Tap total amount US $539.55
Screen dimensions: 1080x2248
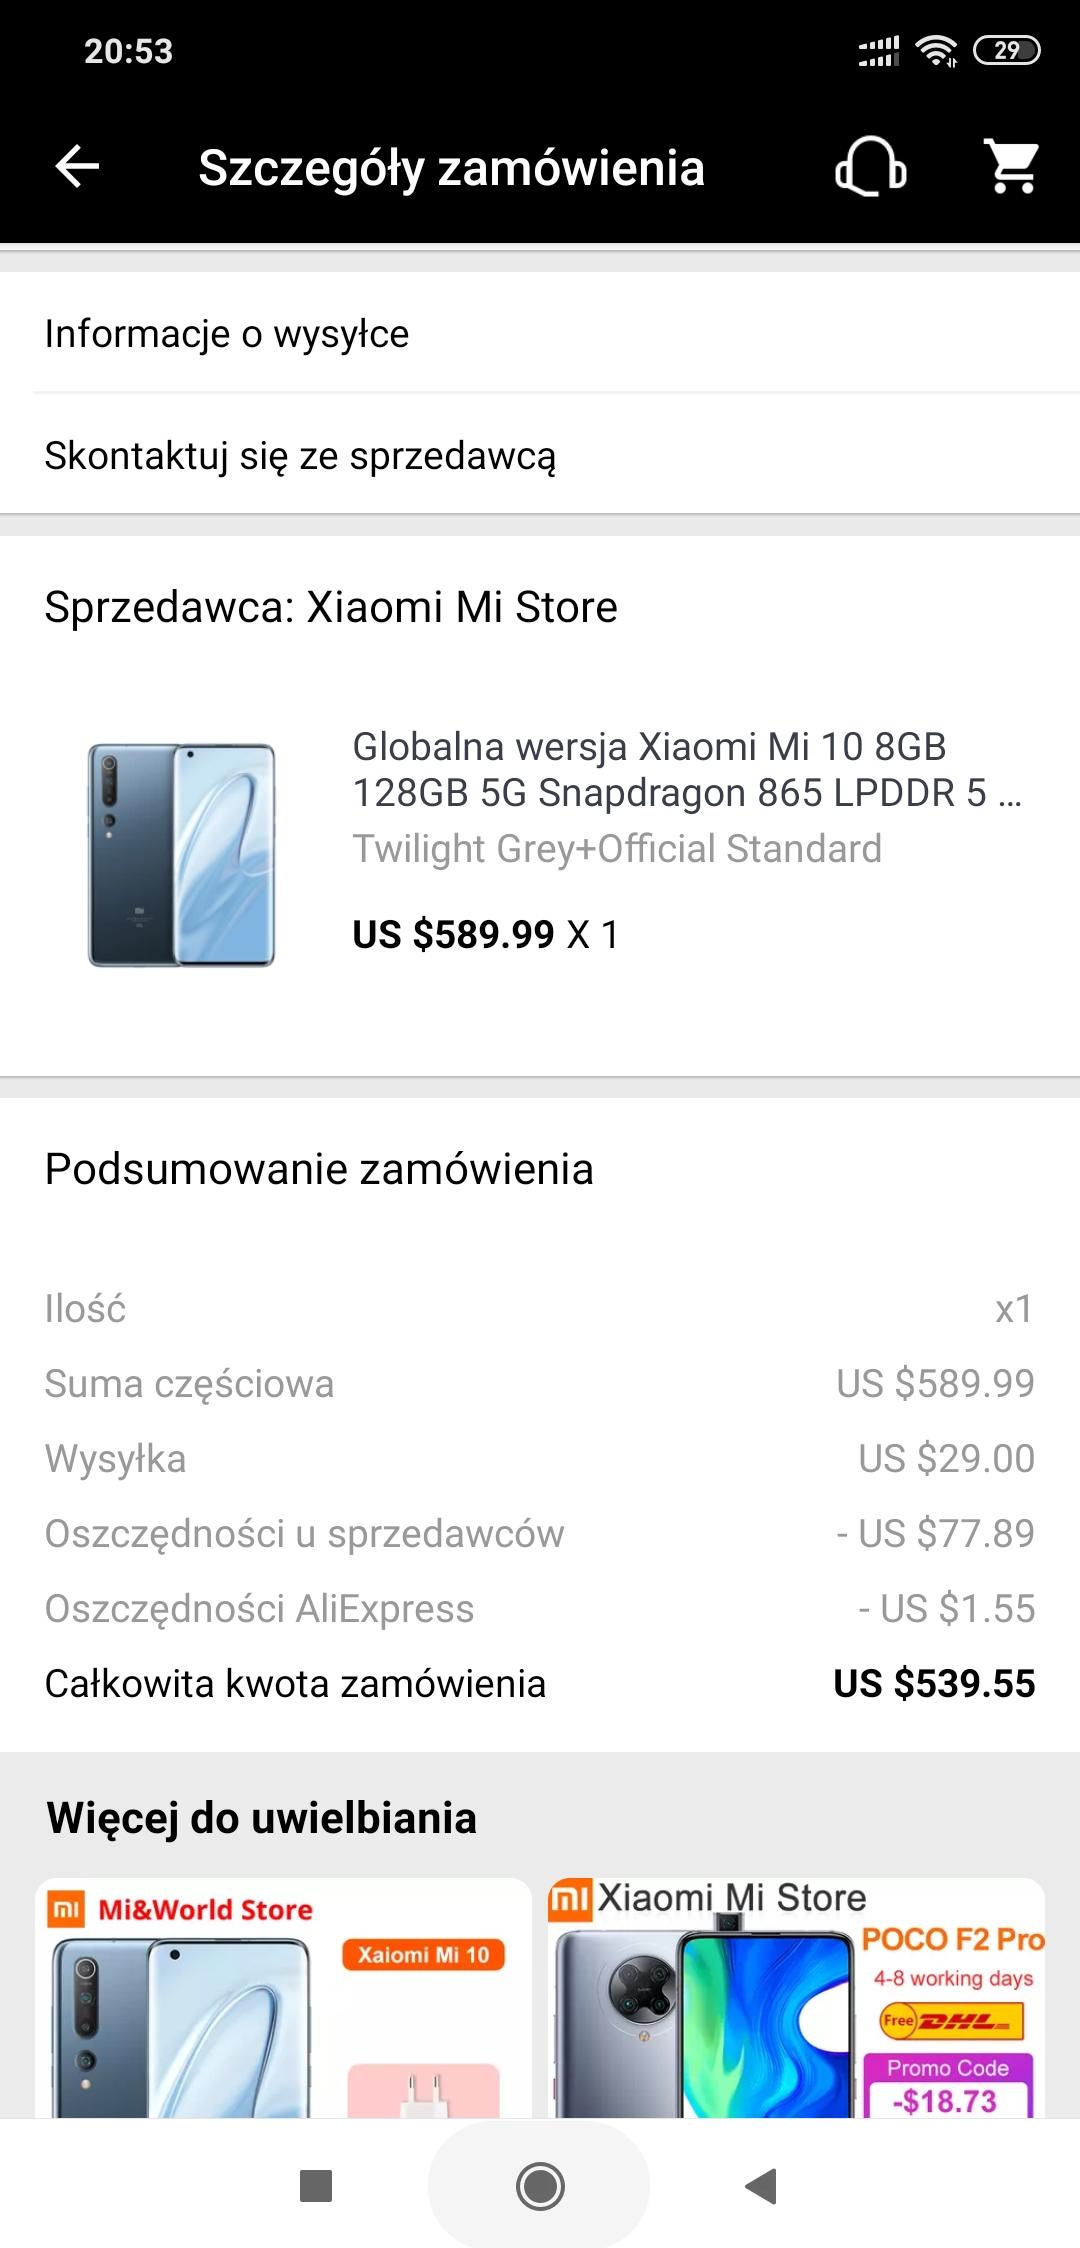tap(934, 1684)
